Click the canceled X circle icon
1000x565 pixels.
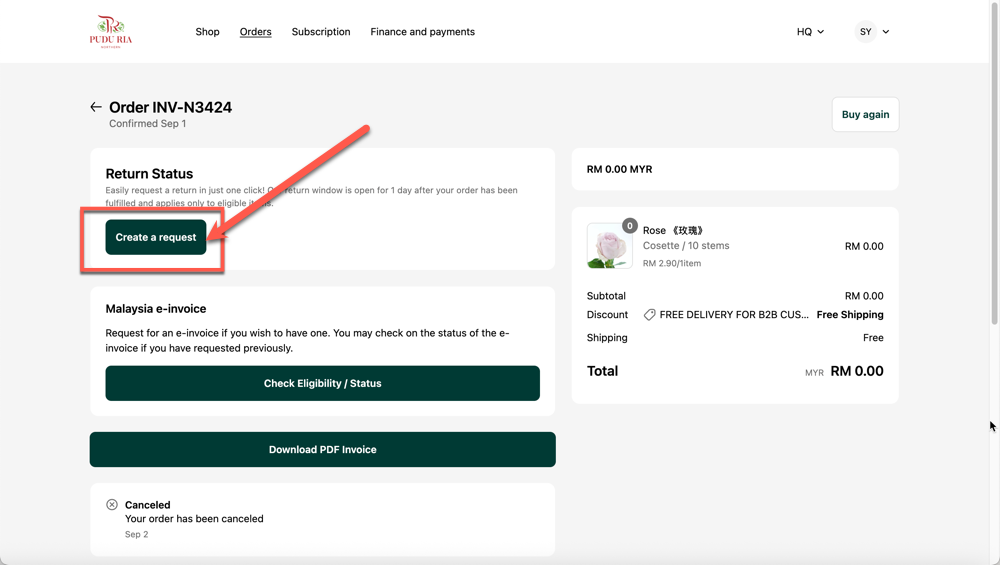pyautogui.click(x=112, y=505)
